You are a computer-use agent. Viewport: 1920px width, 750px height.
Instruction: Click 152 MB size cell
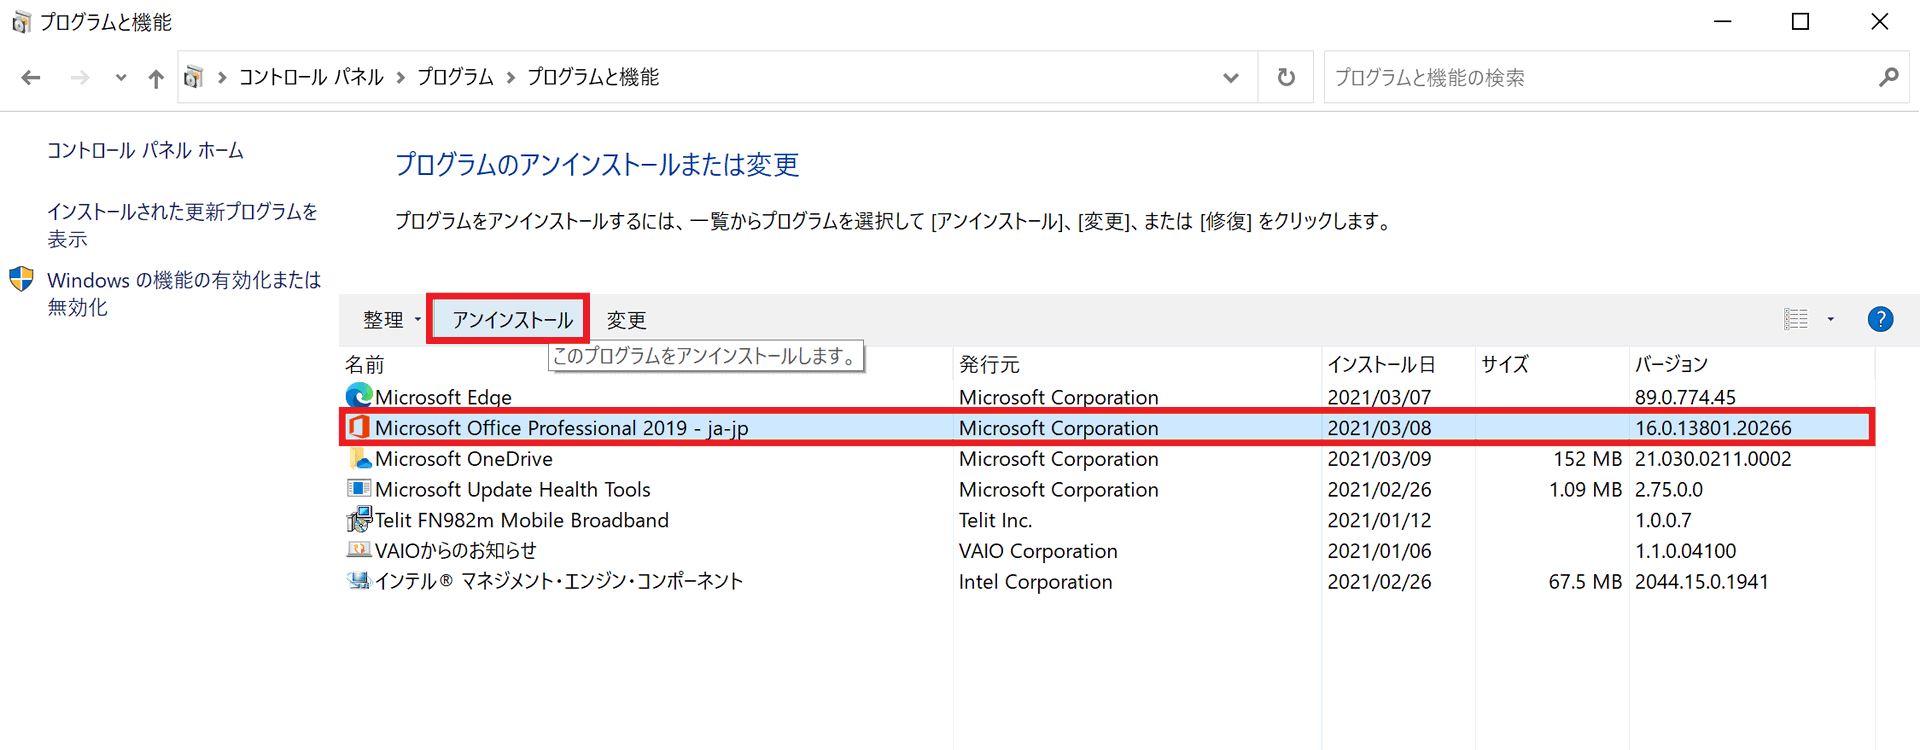tap(1587, 459)
